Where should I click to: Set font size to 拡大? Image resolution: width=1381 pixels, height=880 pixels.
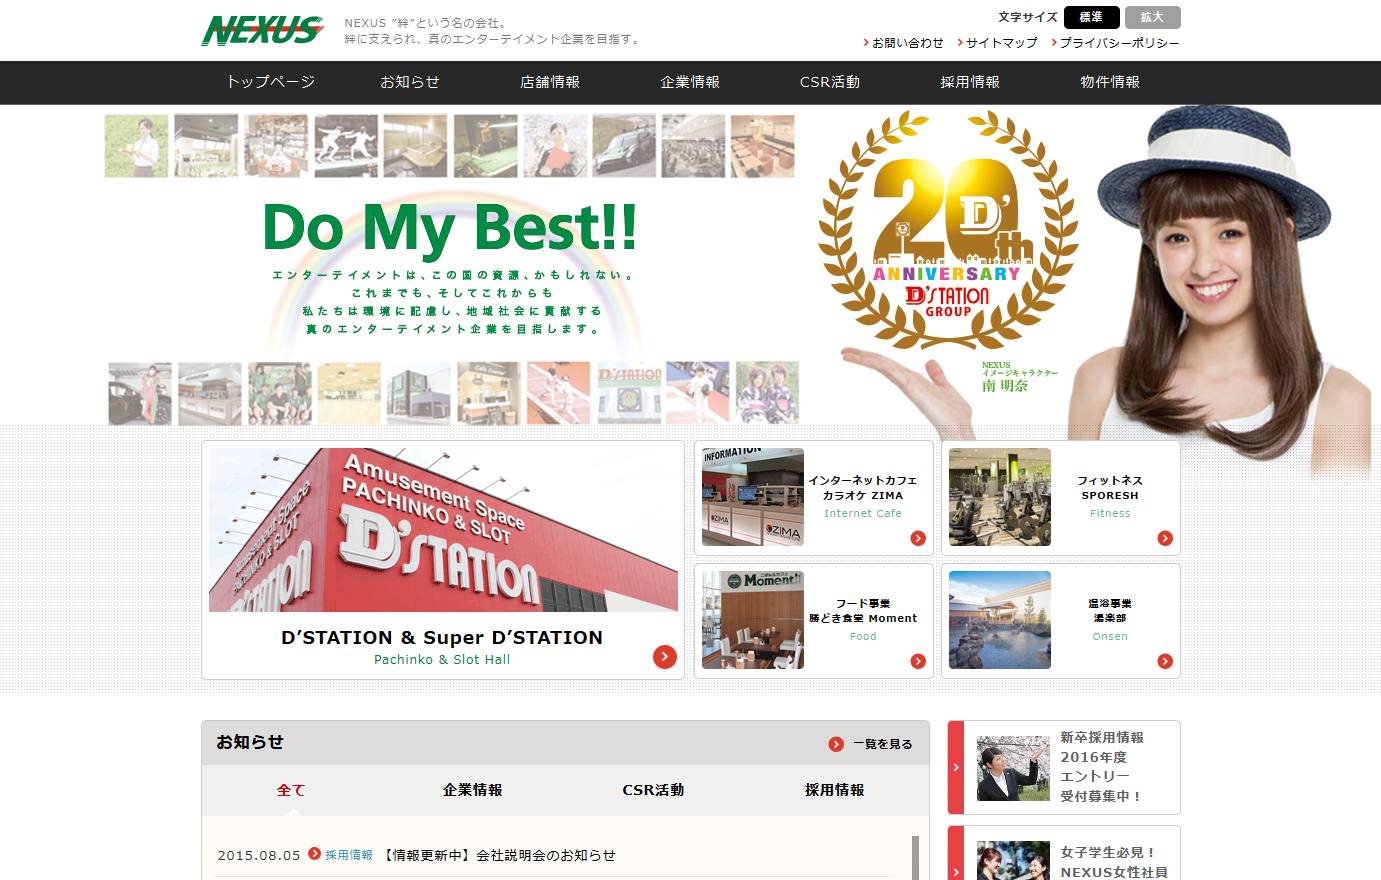click(1152, 17)
